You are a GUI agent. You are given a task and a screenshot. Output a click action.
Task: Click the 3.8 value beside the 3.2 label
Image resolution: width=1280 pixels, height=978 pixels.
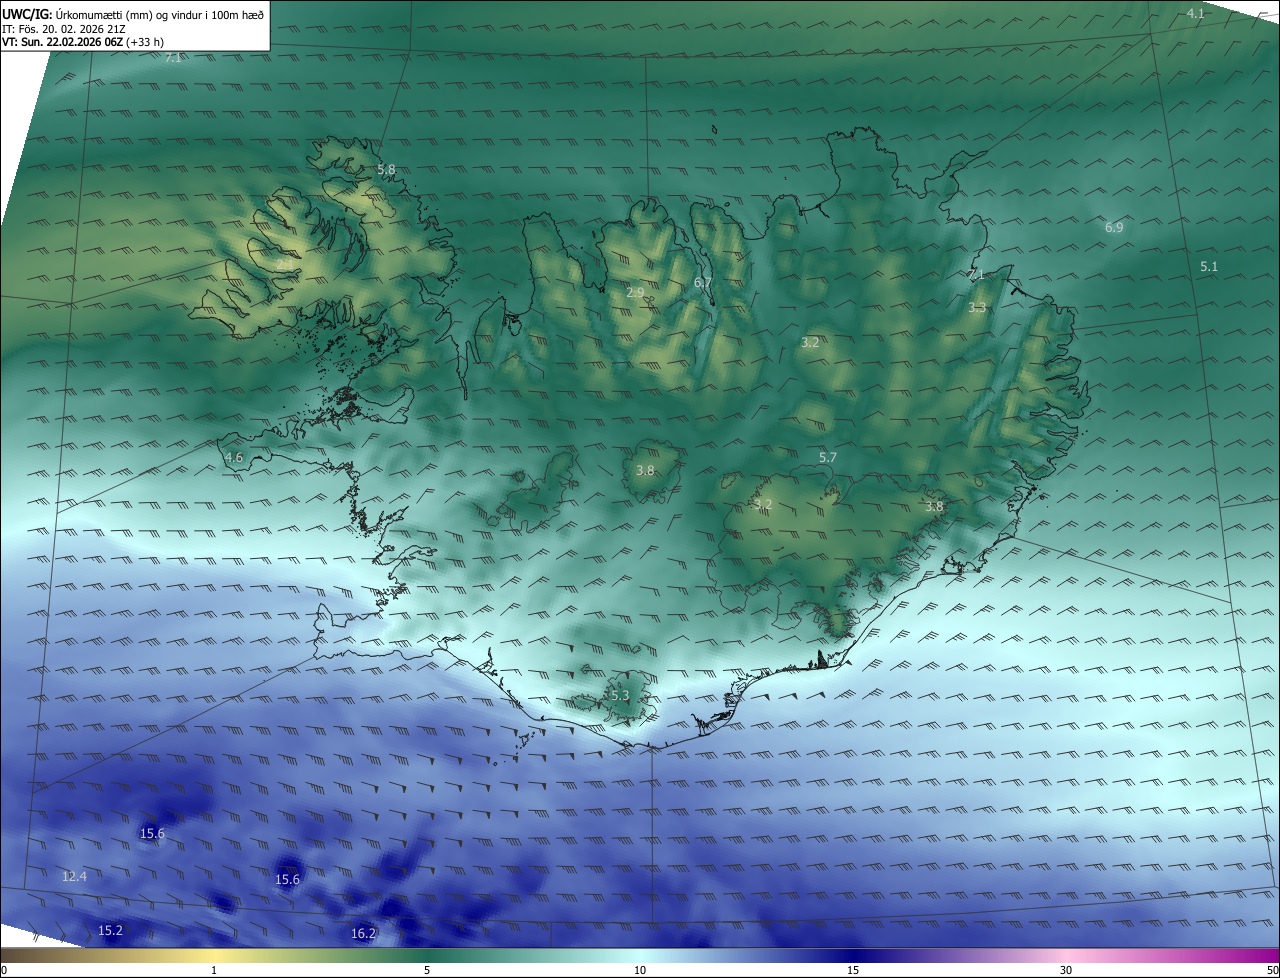(933, 507)
